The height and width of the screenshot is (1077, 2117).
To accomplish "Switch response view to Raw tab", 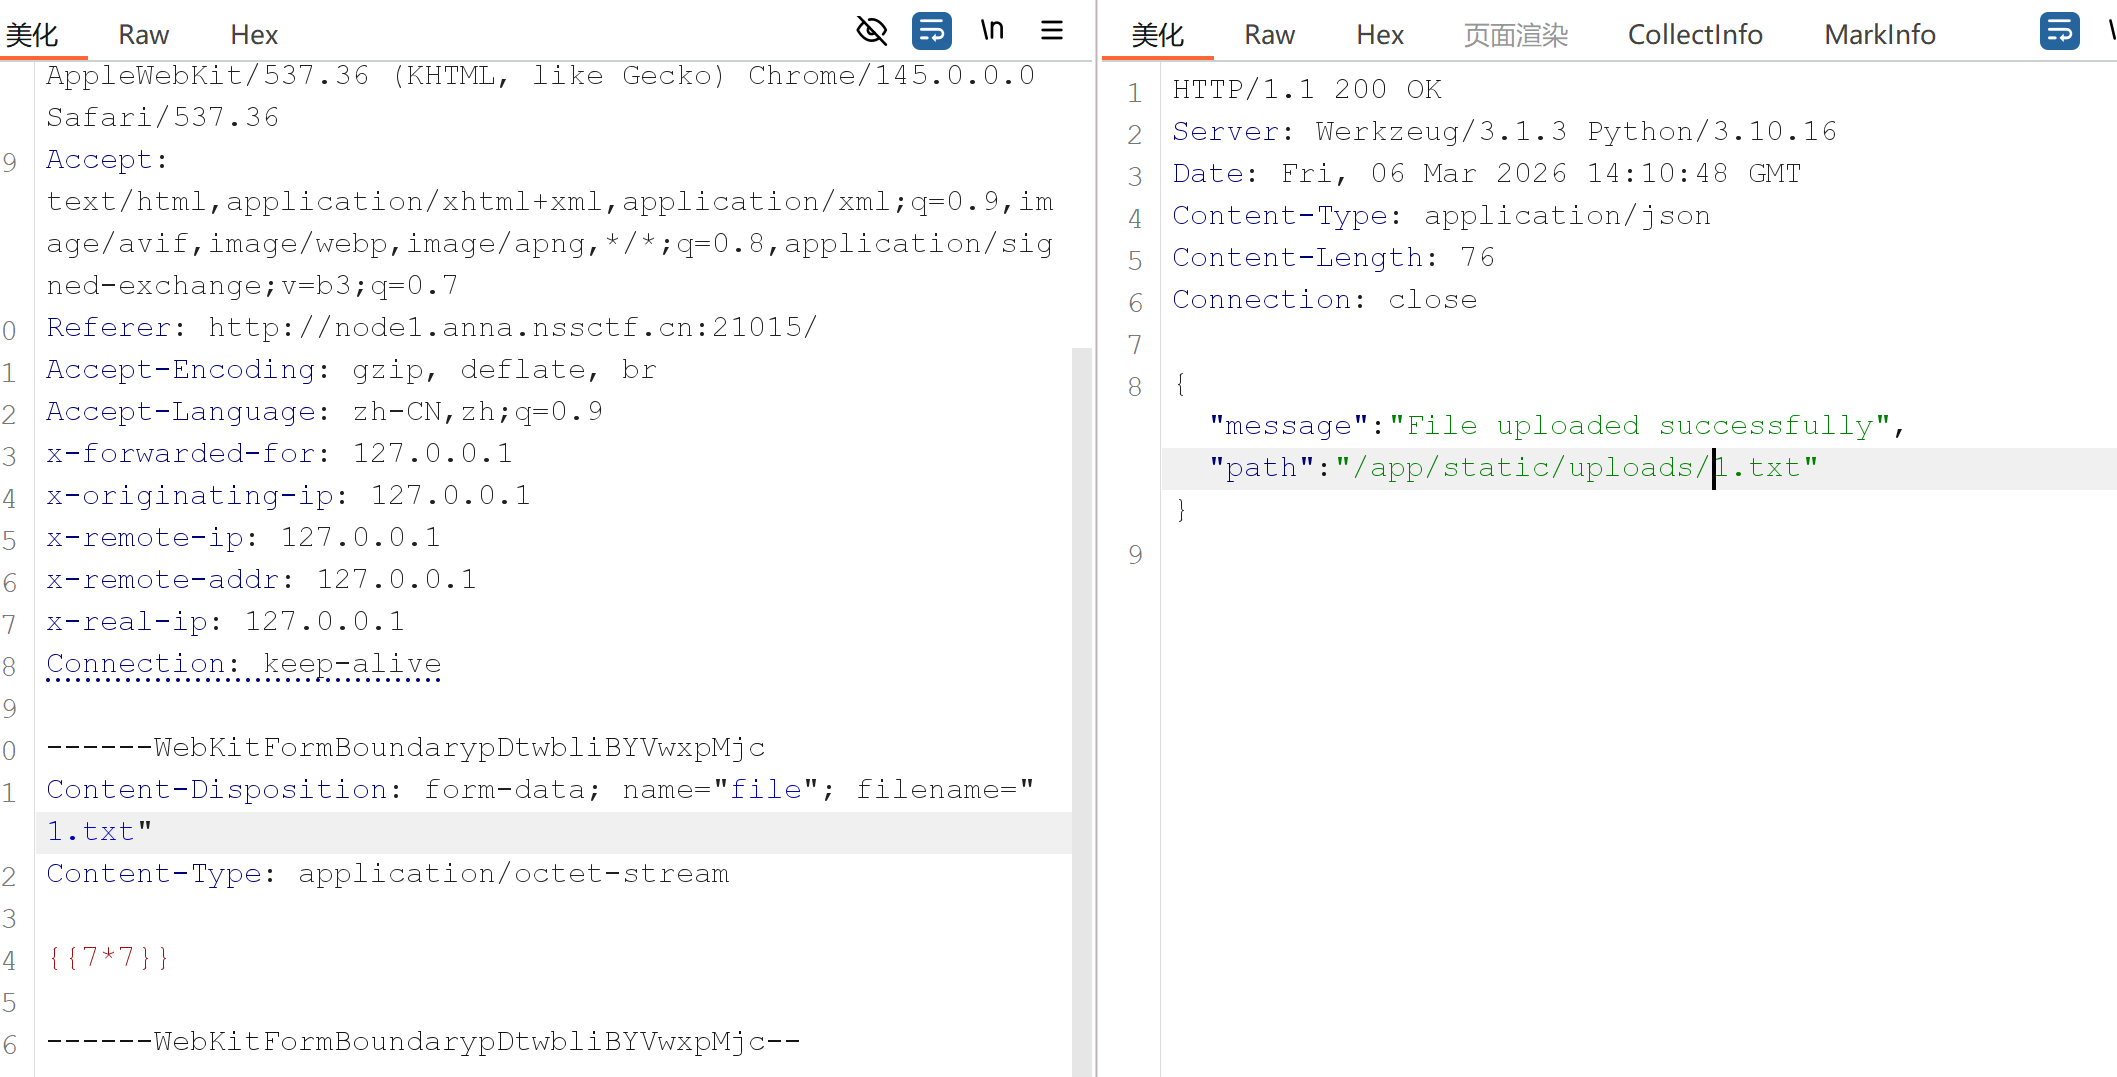I will [x=1269, y=35].
